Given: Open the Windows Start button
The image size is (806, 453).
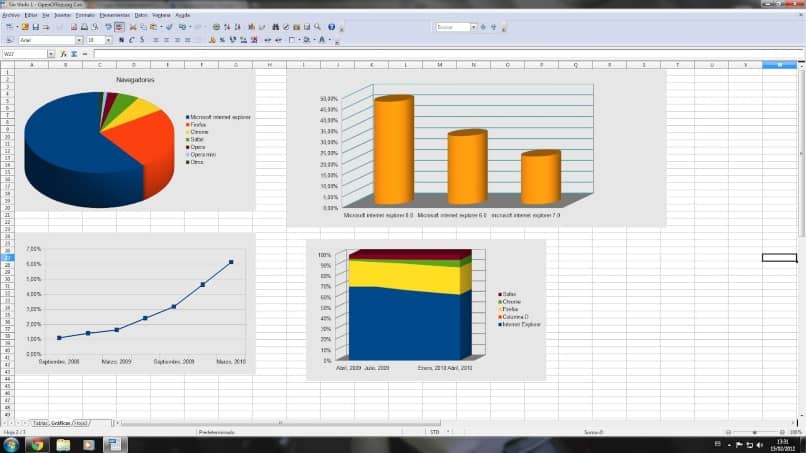Looking at the screenshot, I should tap(11, 445).
